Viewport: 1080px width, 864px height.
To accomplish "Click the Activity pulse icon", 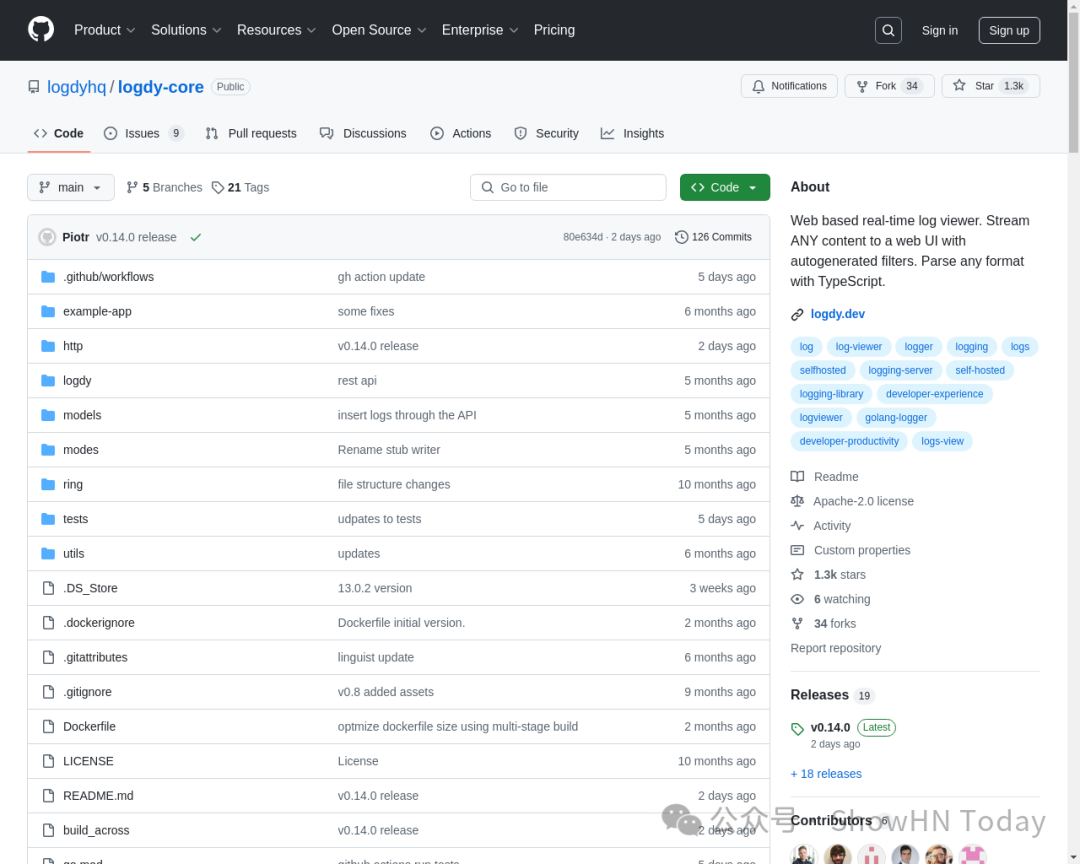I will click(797, 526).
